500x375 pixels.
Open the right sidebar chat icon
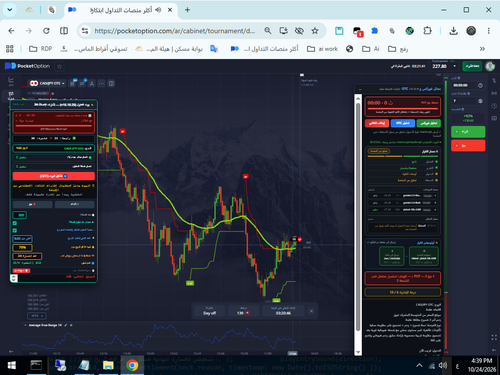(x=494, y=118)
